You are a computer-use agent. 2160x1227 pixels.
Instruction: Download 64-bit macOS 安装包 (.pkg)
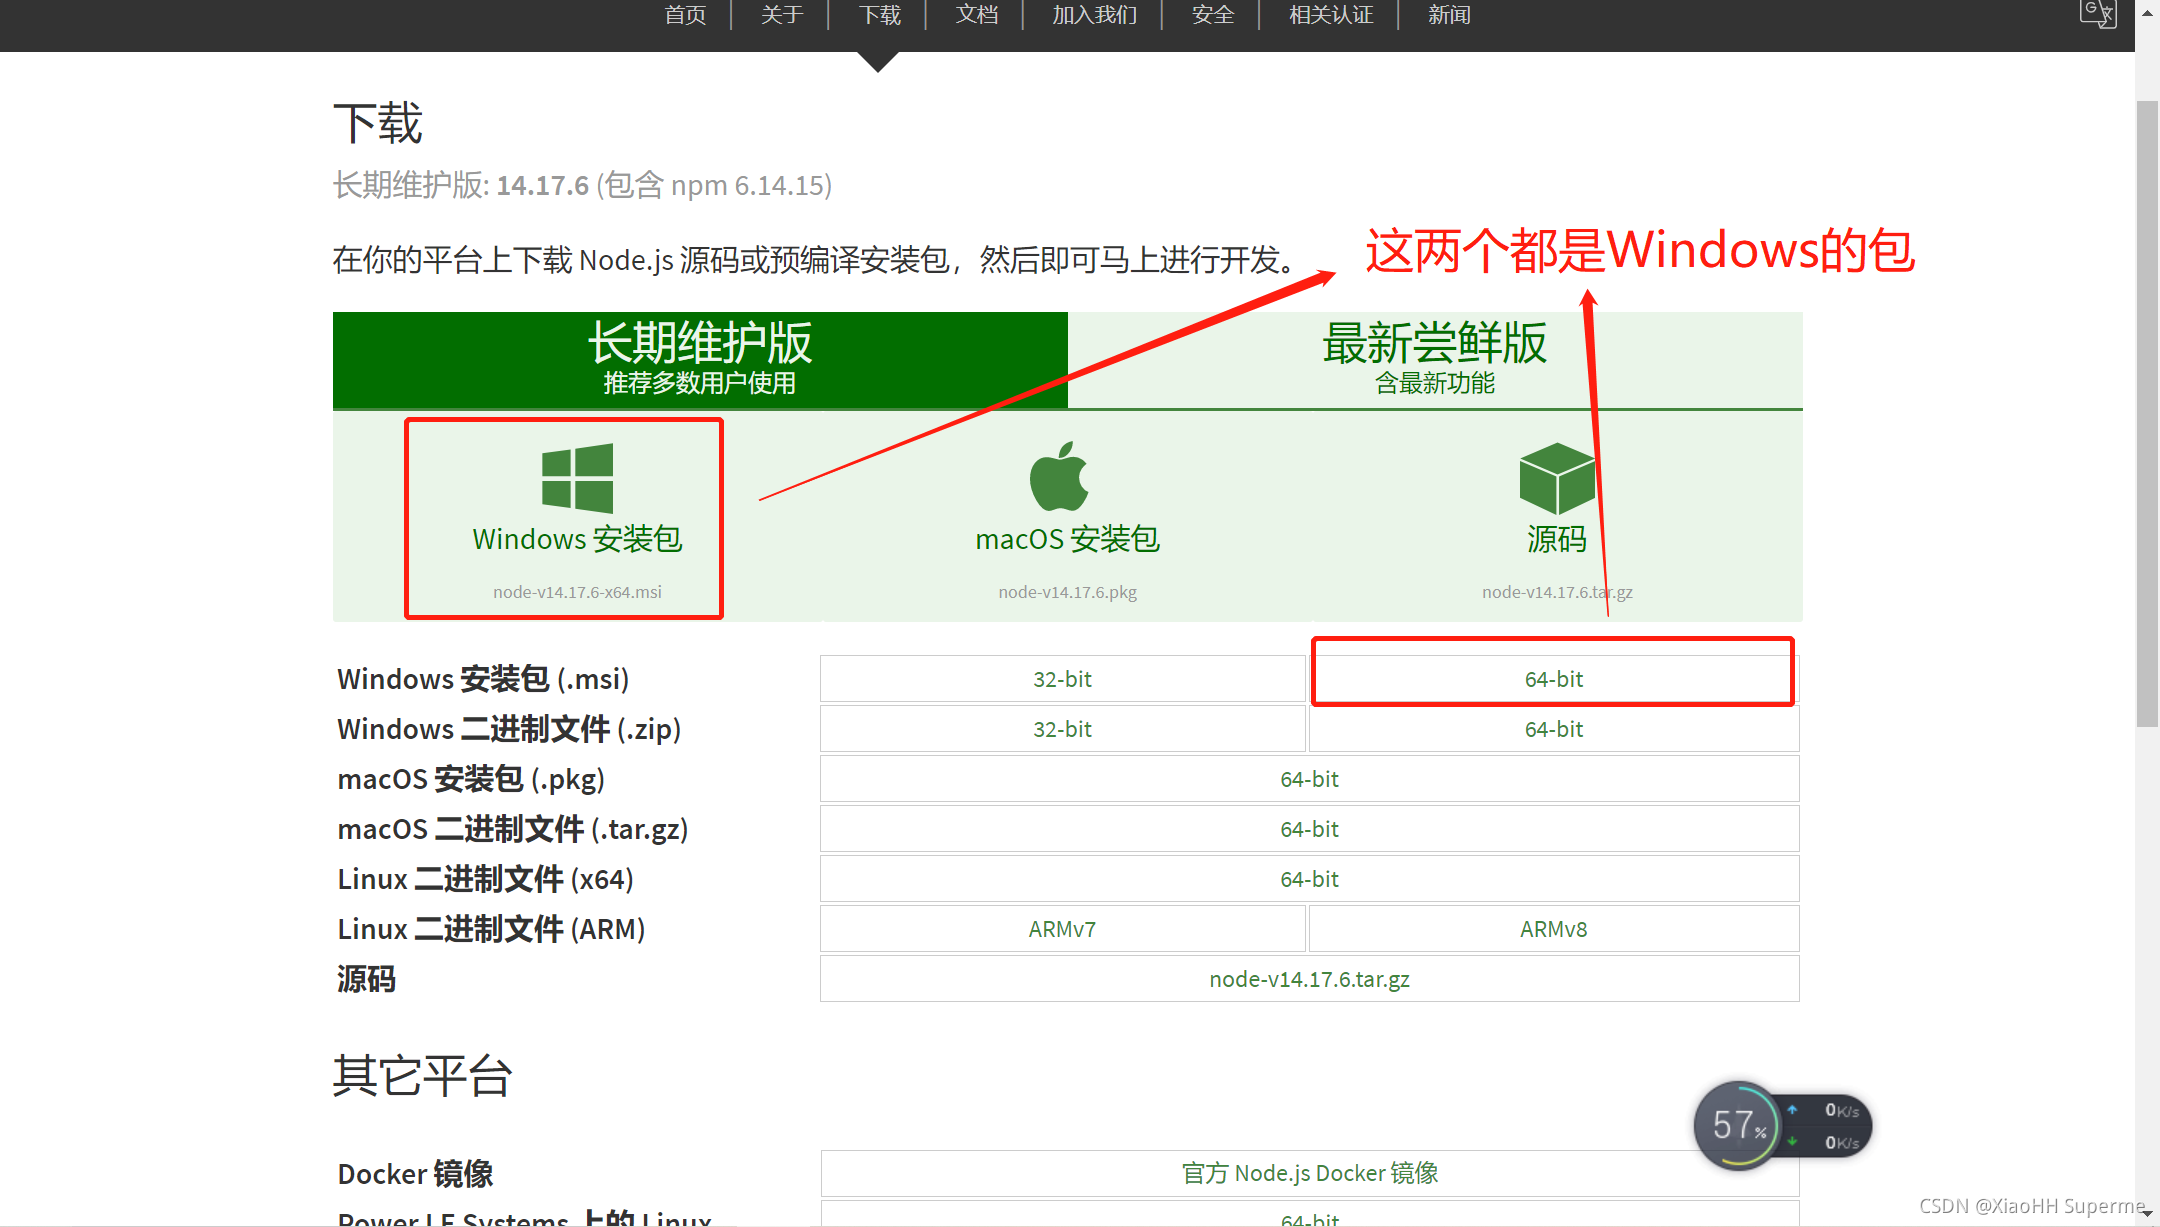(1309, 779)
